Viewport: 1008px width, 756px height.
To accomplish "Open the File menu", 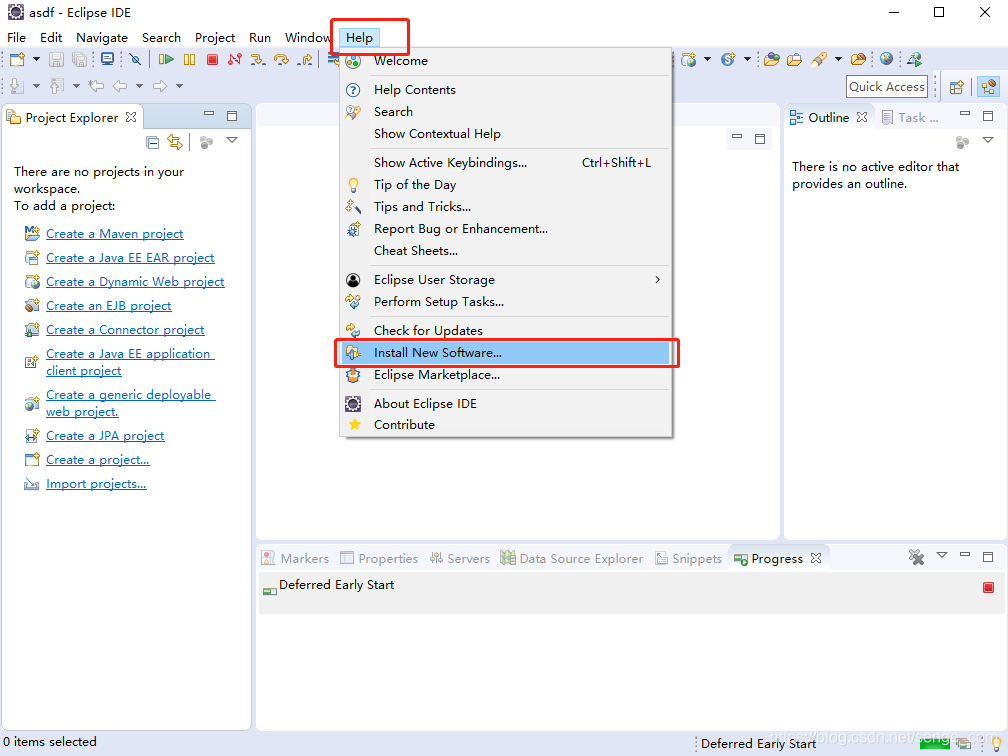I will [16, 38].
